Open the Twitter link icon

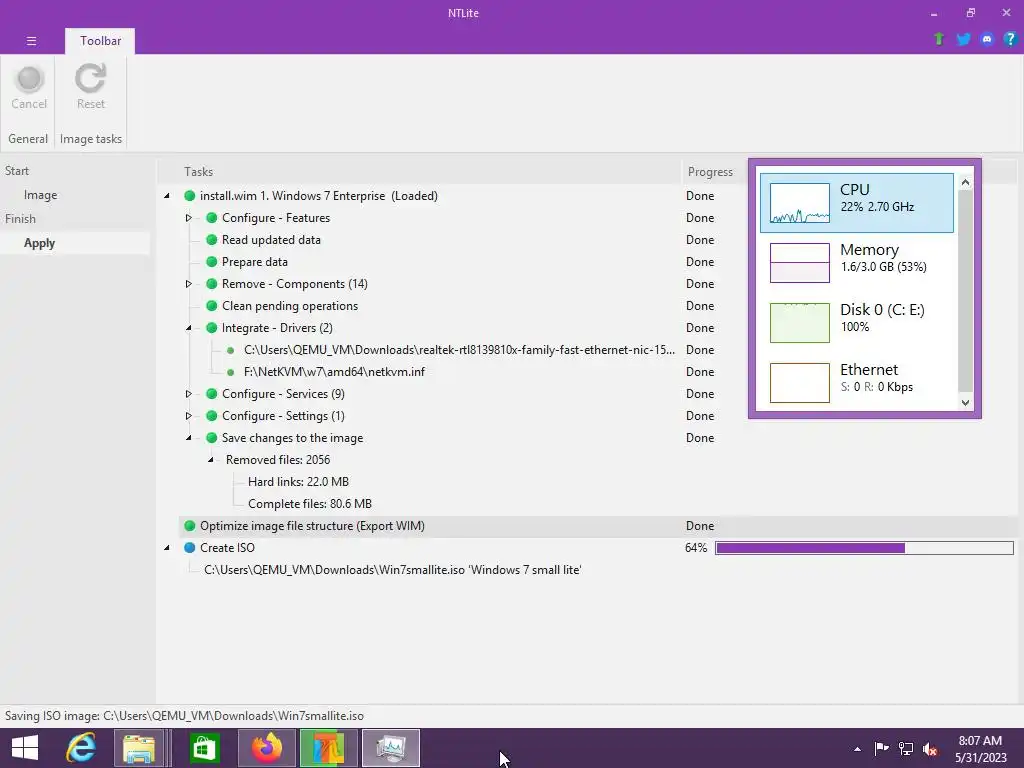tap(963, 39)
